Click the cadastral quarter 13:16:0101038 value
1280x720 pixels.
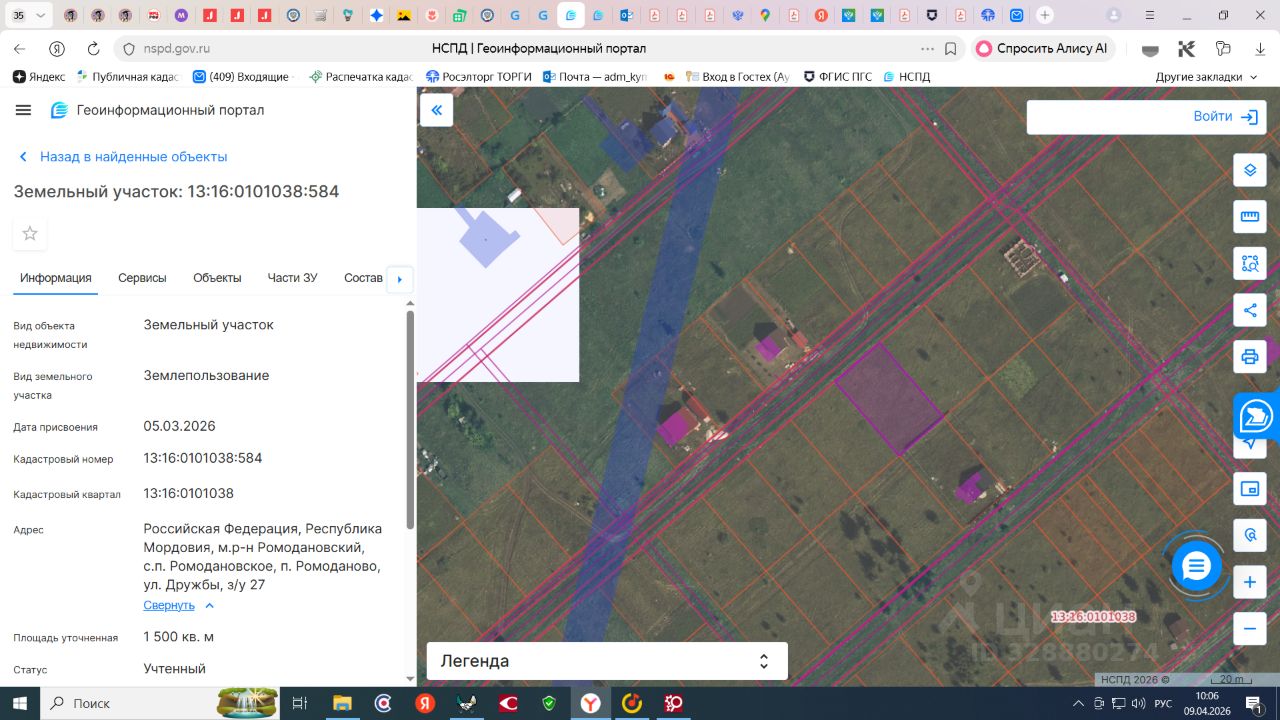[188, 493]
